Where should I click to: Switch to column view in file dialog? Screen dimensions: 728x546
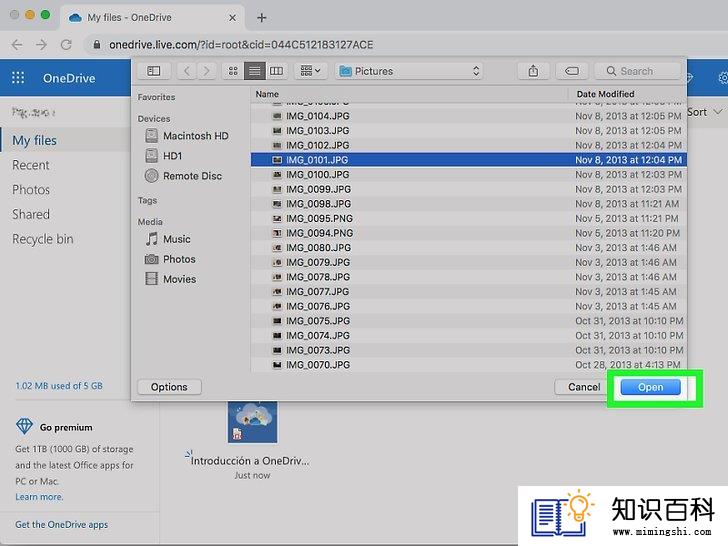(276, 71)
